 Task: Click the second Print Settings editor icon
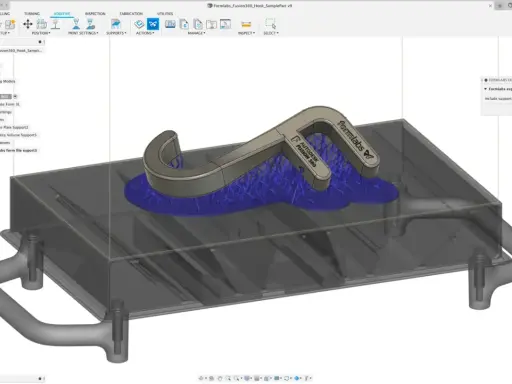(90, 24)
